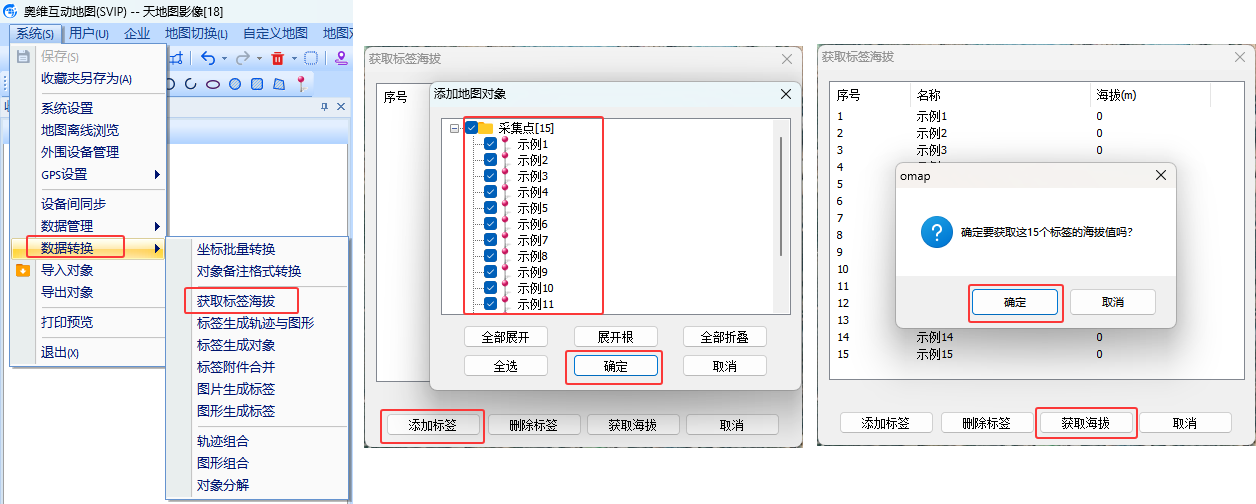Select the red pushpin label tool
The width and height of the screenshot is (1256, 504).
click(x=300, y=84)
